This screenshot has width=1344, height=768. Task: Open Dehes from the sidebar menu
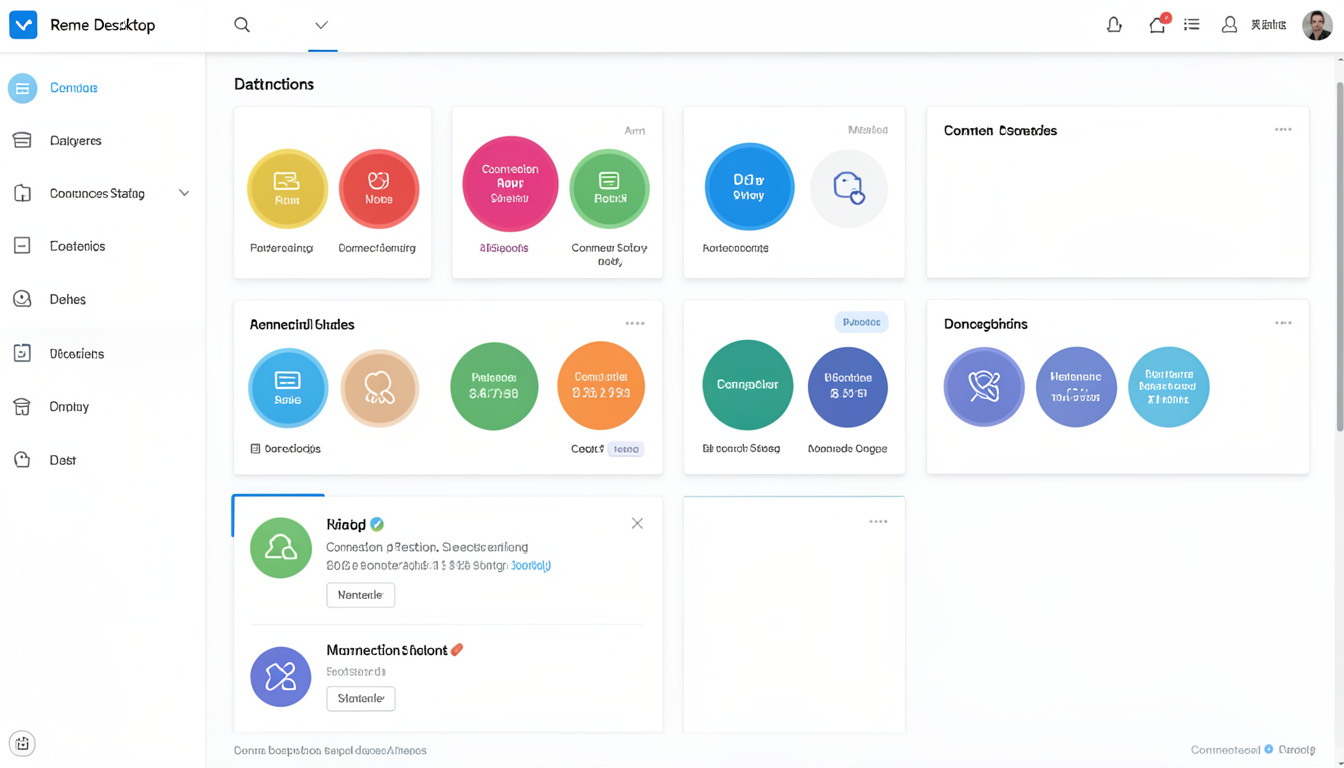pos(68,299)
